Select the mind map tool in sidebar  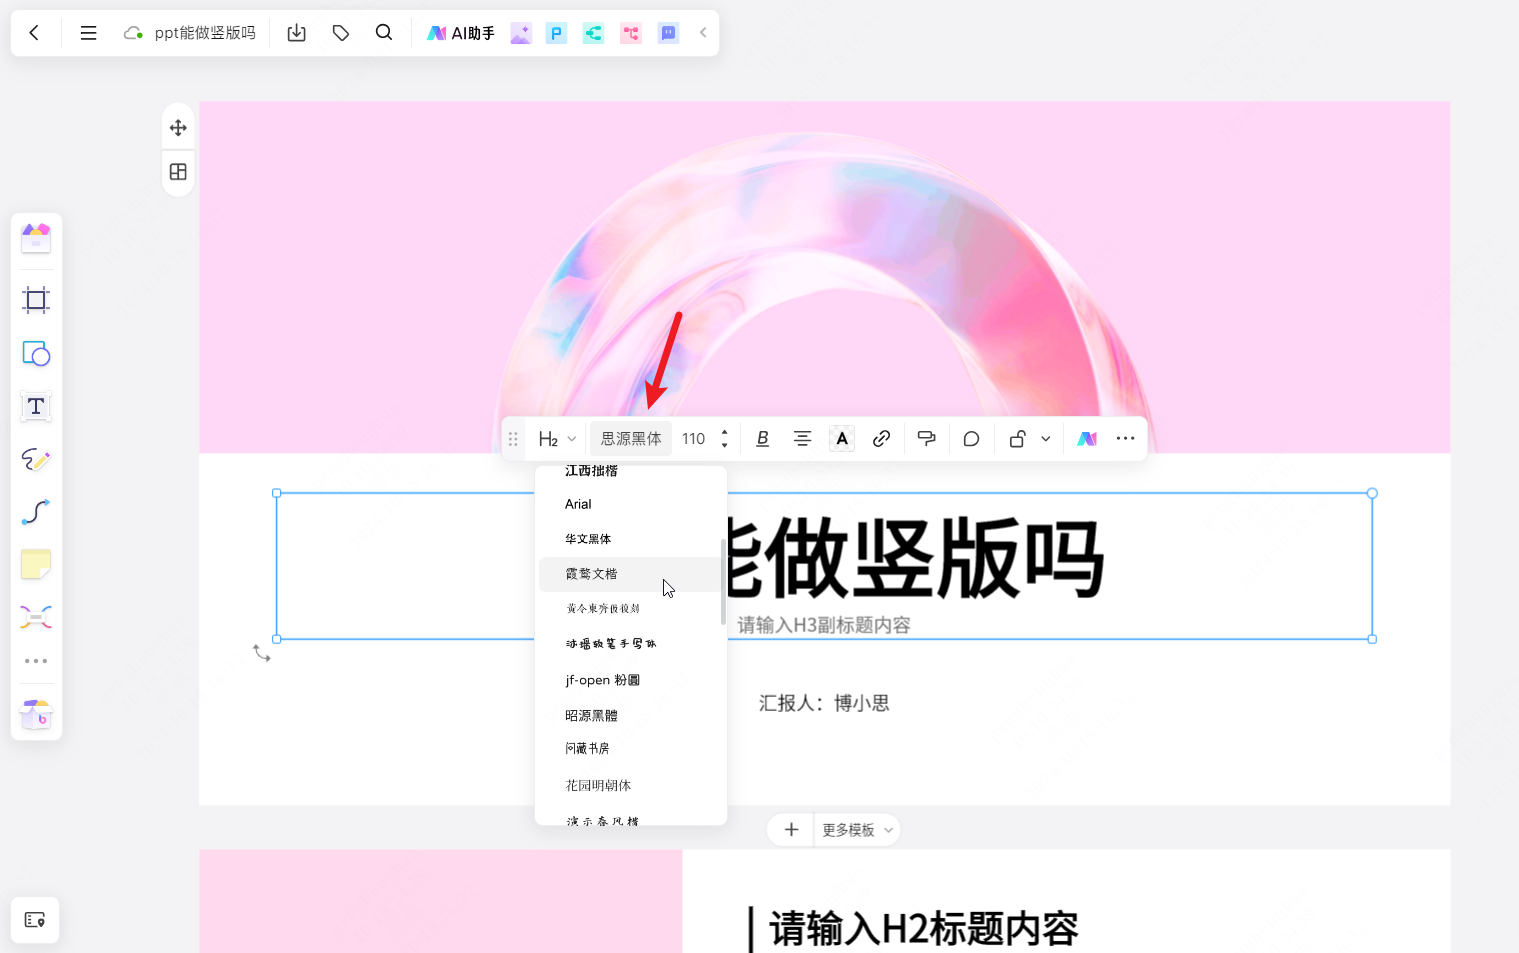click(36, 617)
